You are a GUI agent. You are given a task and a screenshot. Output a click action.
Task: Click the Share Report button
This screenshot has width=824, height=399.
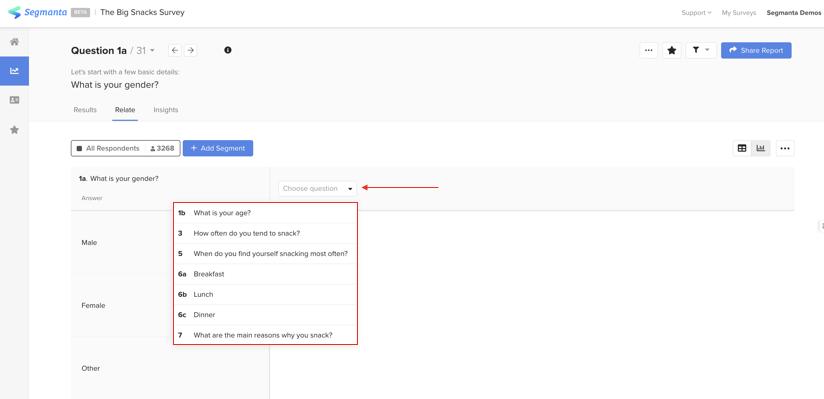point(756,50)
